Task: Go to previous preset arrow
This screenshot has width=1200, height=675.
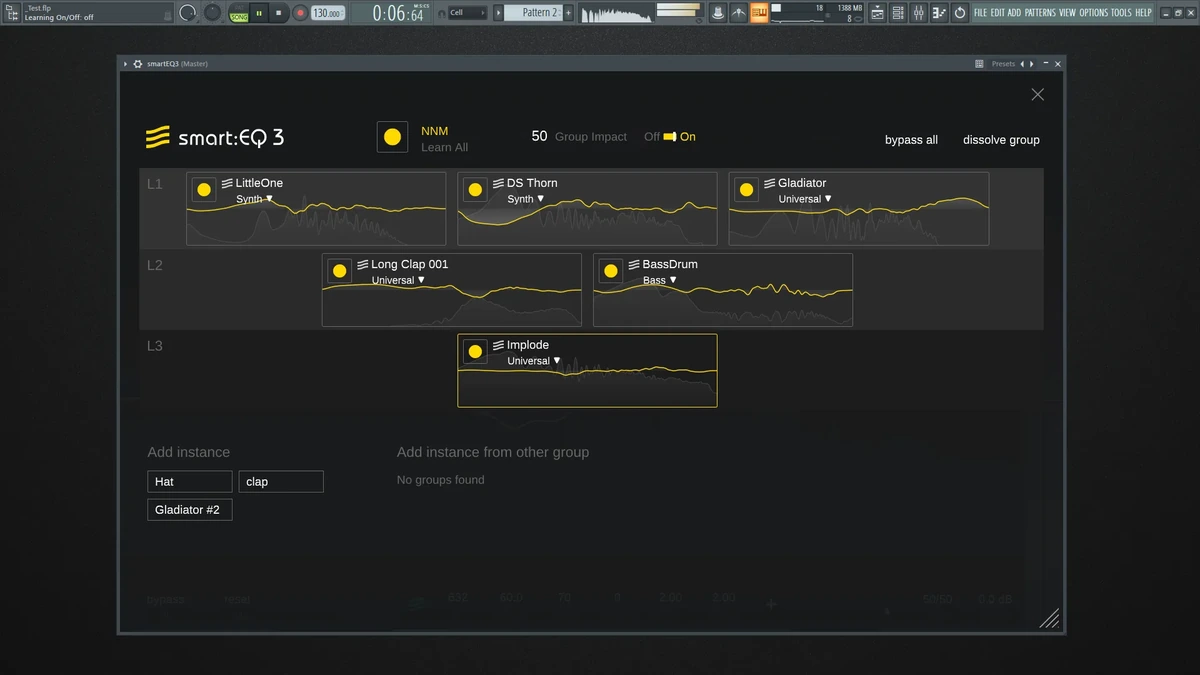Action: tap(1022, 64)
